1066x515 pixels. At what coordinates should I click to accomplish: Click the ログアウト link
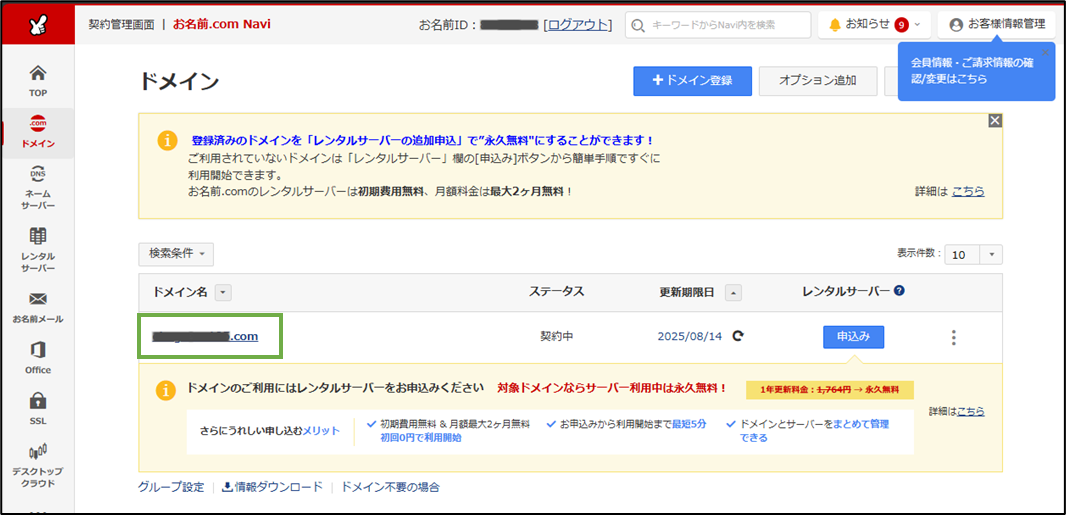578,25
